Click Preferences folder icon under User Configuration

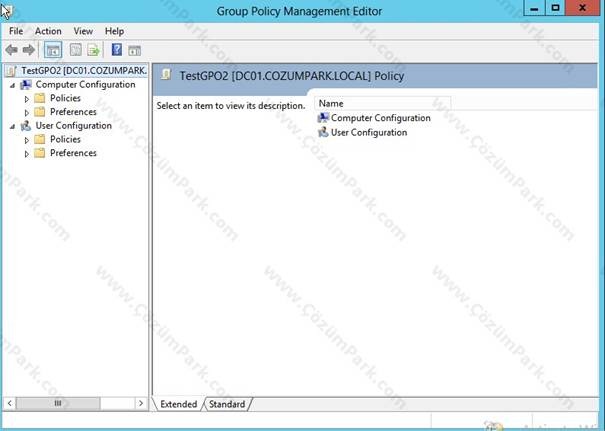tap(40, 153)
